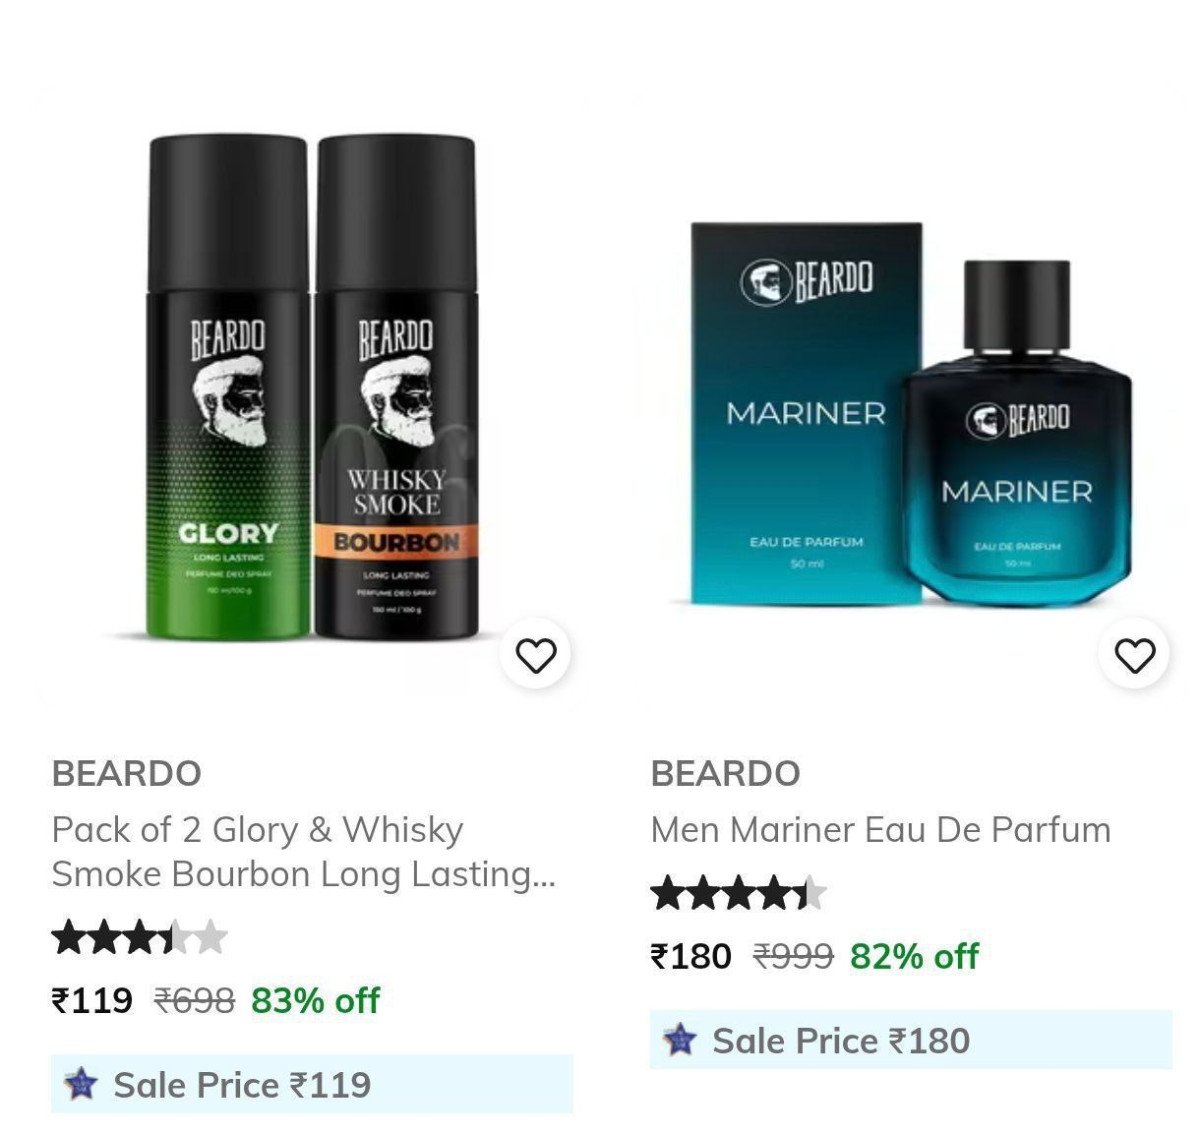The height and width of the screenshot is (1134, 1200).
Task: Click the 83% off discount label
Action: click(x=315, y=1000)
